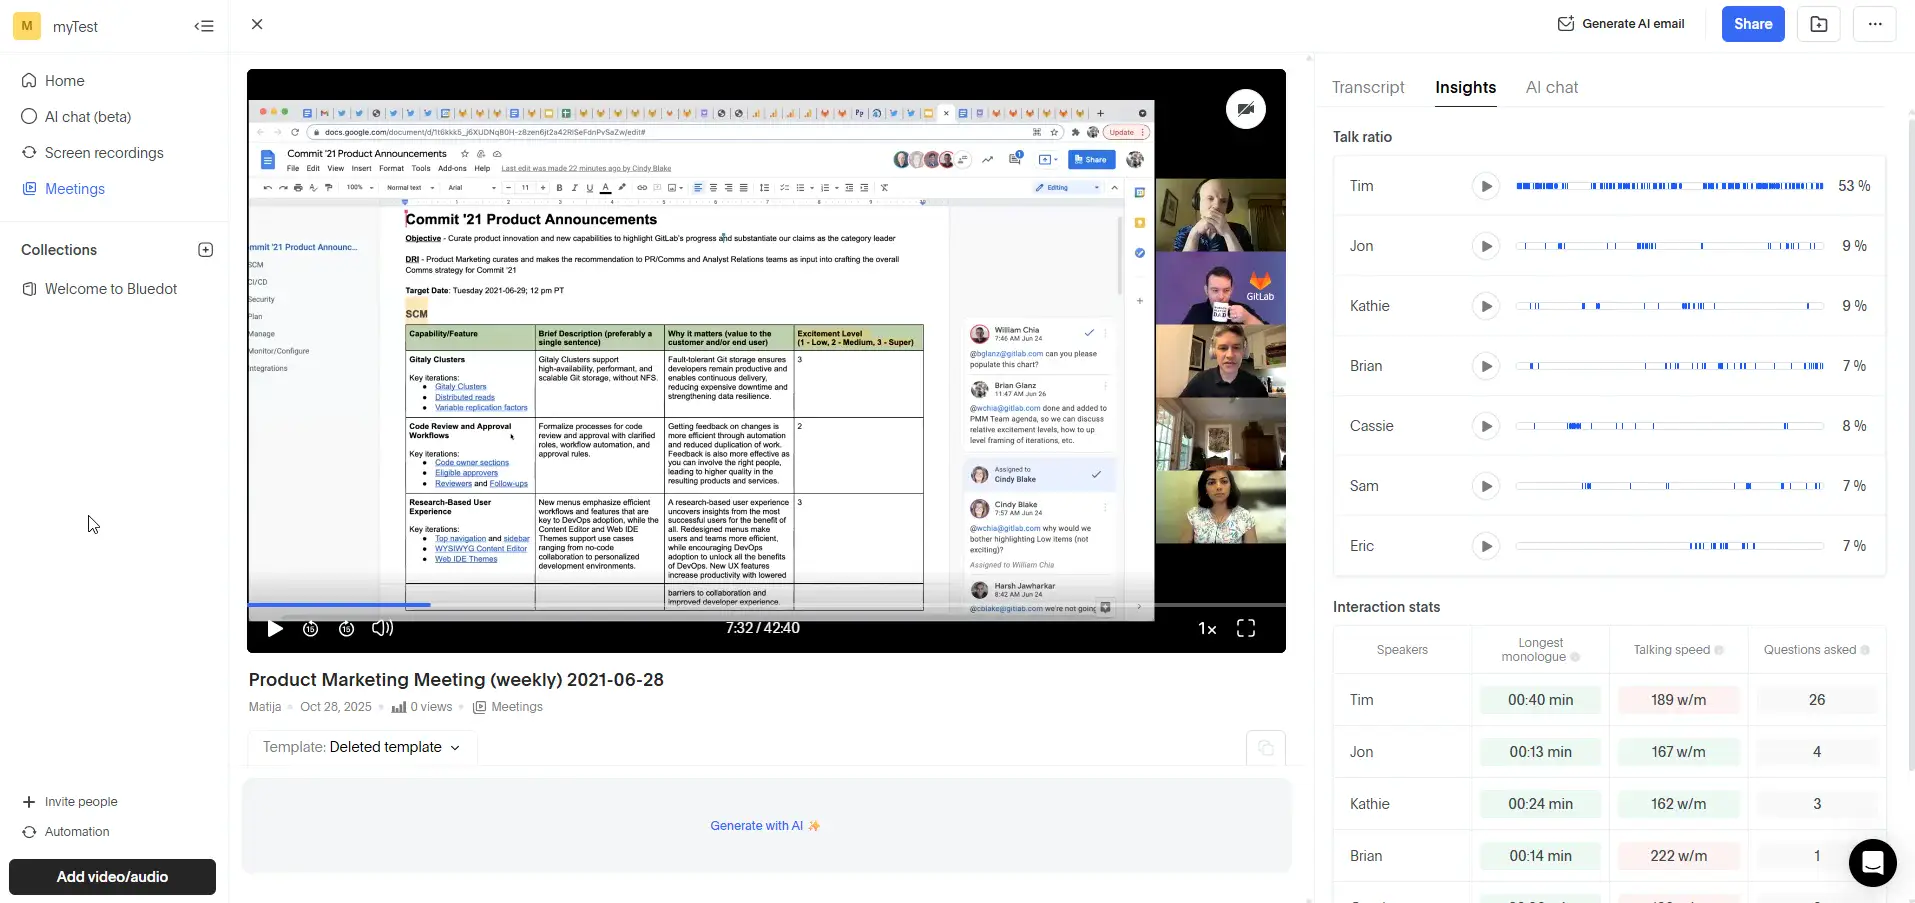Show info for Talking speed column

(x=1719, y=650)
